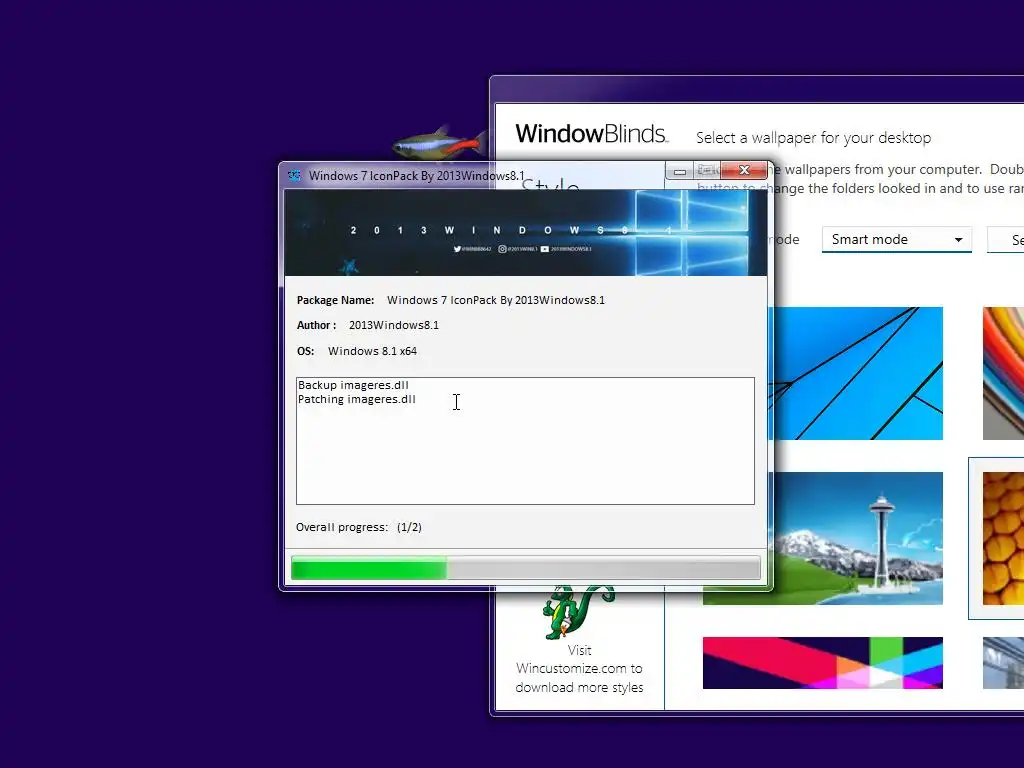
Task: Select the blue geometric lines wallpaper thumbnail
Action: click(x=858, y=373)
